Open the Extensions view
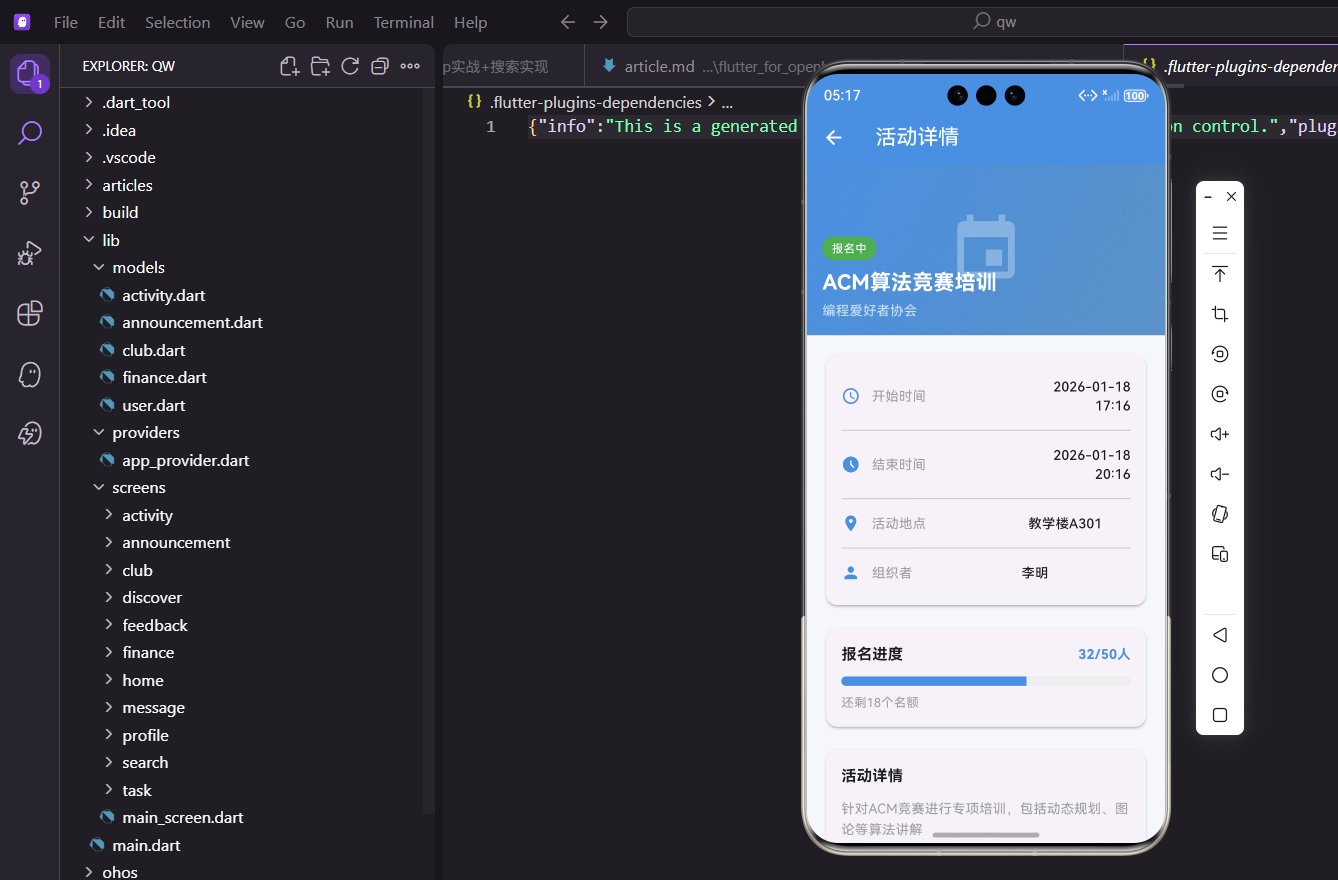1338x880 pixels. tap(29, 313)
